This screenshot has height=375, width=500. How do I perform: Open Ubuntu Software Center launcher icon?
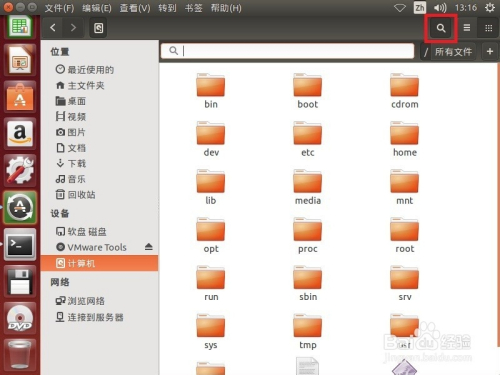pos(20,97)
